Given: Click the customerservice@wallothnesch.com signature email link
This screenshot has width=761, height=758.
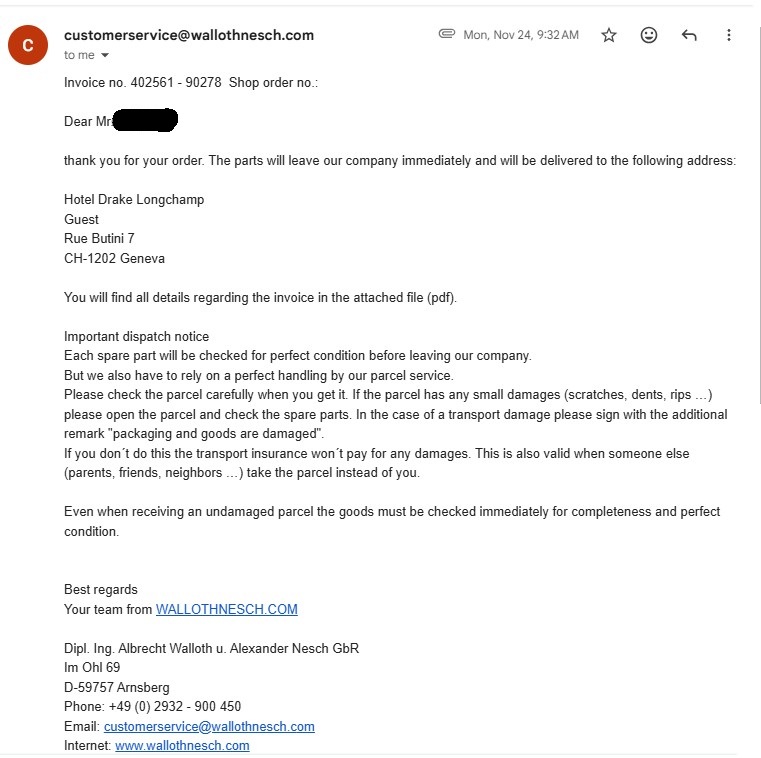Looking at the screenshot, I should coord(209,726).
